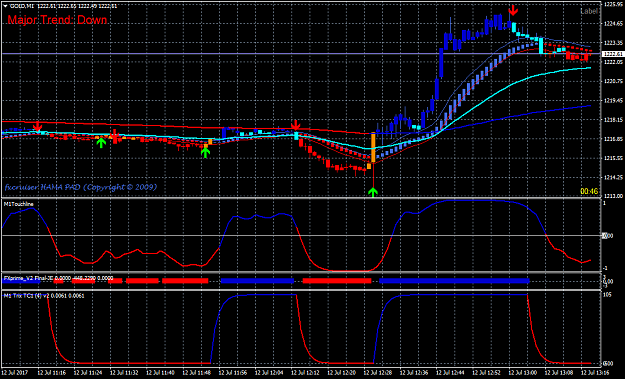The height and width of the screenshot is (379, 625).
Task: Click the '12 Jul 12:36' time label
Action: click(414, 373)
